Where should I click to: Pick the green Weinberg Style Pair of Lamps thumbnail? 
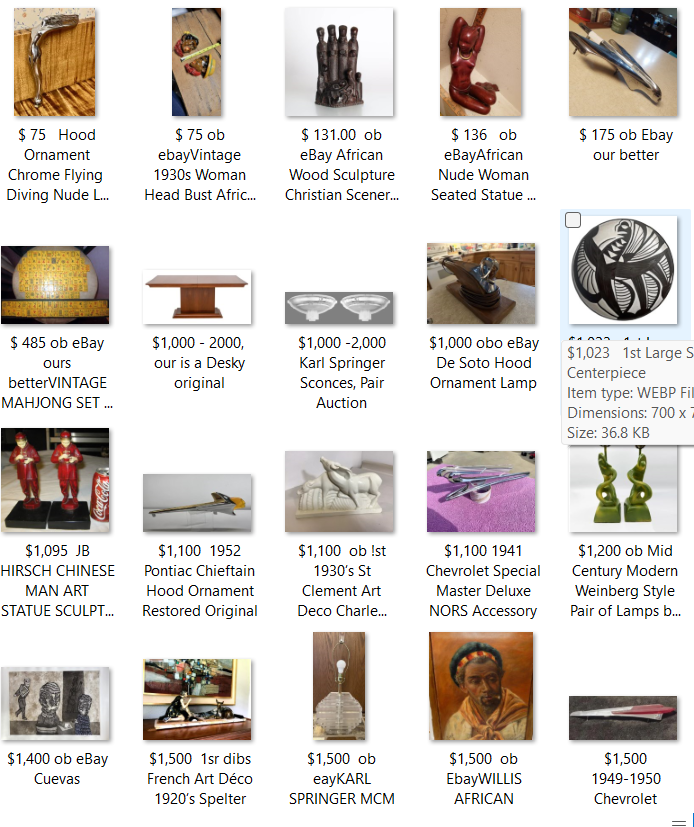(623, 488)
